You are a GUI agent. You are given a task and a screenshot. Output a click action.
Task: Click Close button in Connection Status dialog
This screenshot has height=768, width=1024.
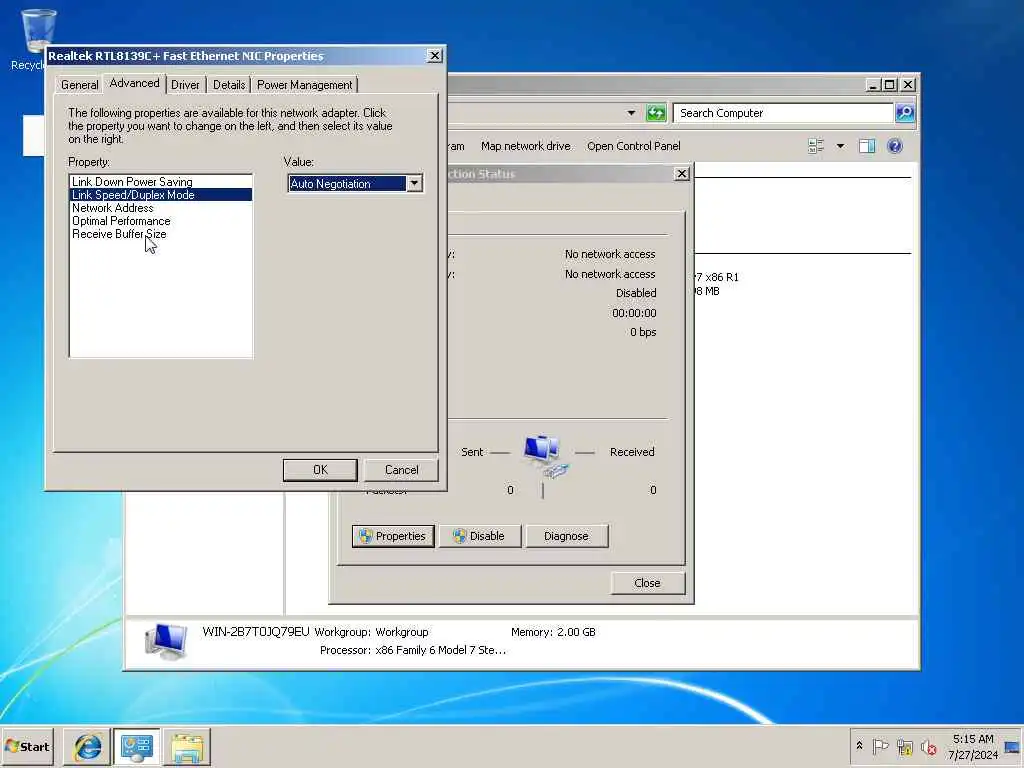pos(647,583)
